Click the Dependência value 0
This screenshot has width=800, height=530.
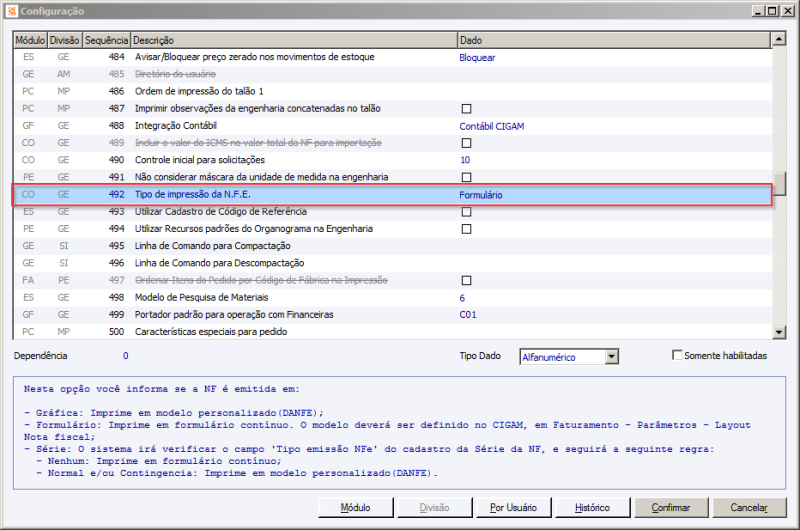point(126,356)
